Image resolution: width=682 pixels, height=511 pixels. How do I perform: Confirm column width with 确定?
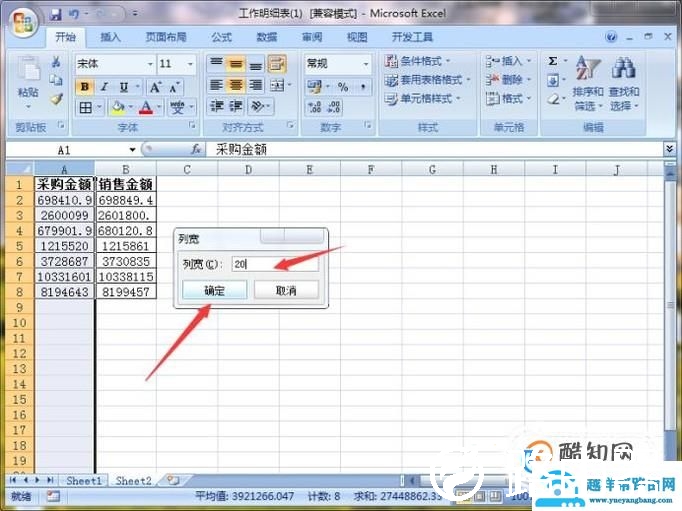(214, 290)
